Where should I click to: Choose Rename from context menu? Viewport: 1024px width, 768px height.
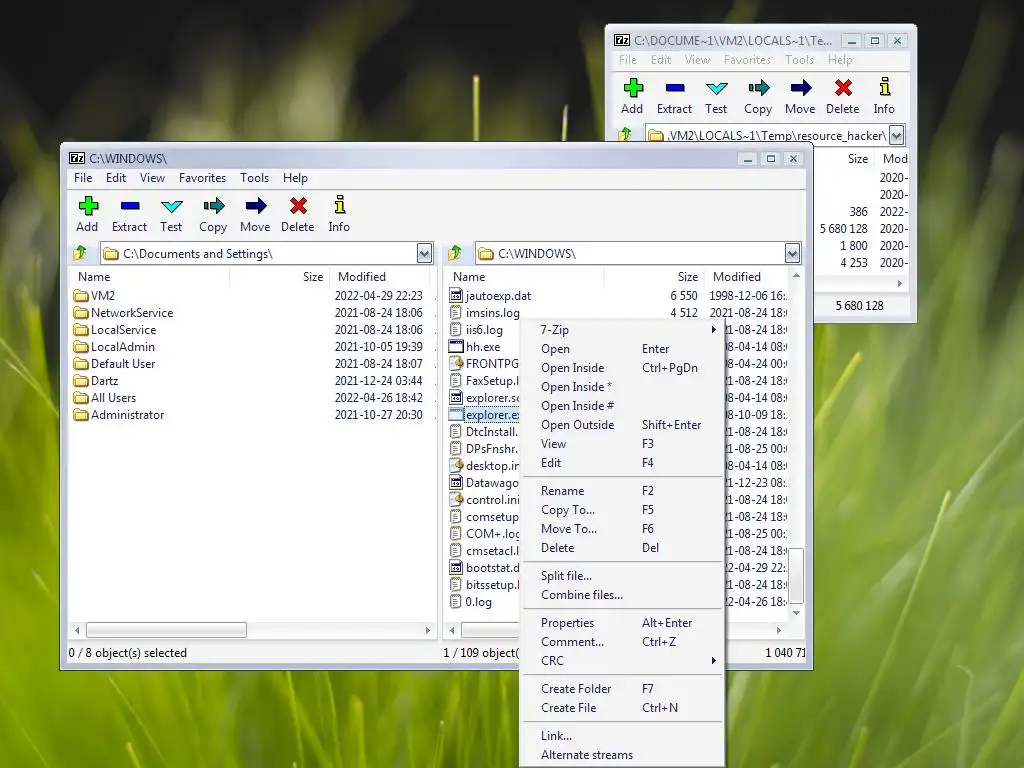click(562, 490)
